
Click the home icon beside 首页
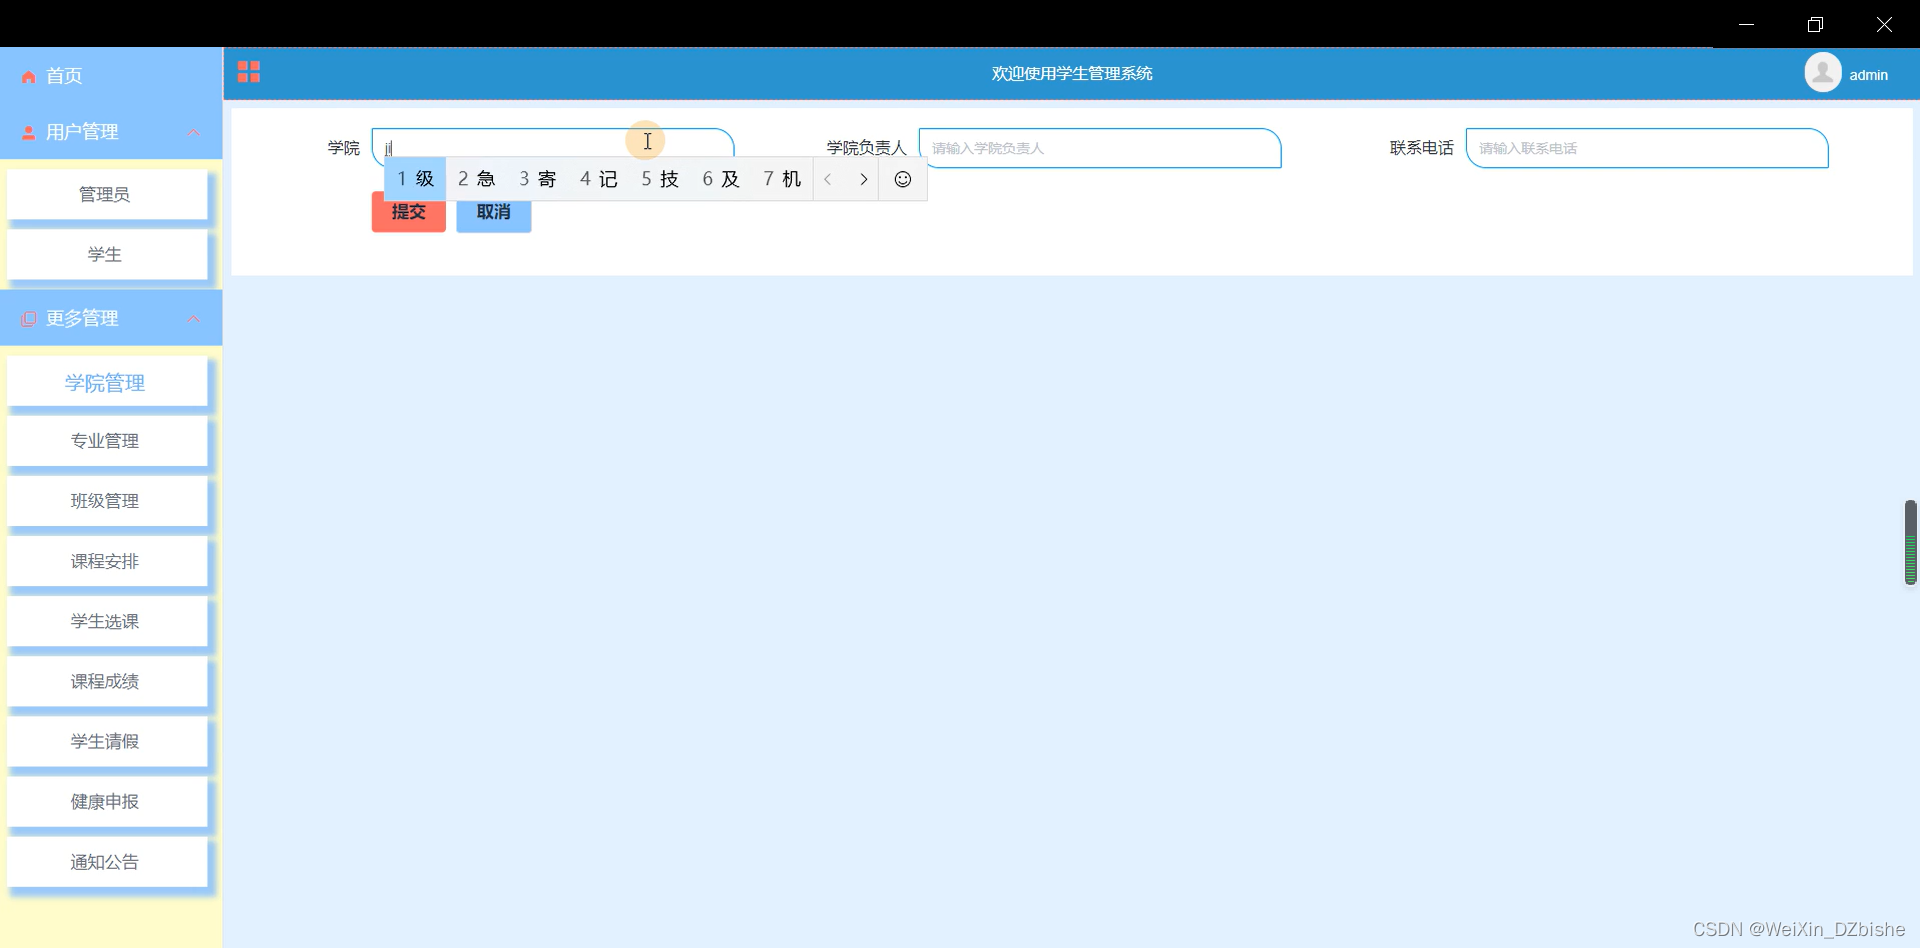pos(29,77)
